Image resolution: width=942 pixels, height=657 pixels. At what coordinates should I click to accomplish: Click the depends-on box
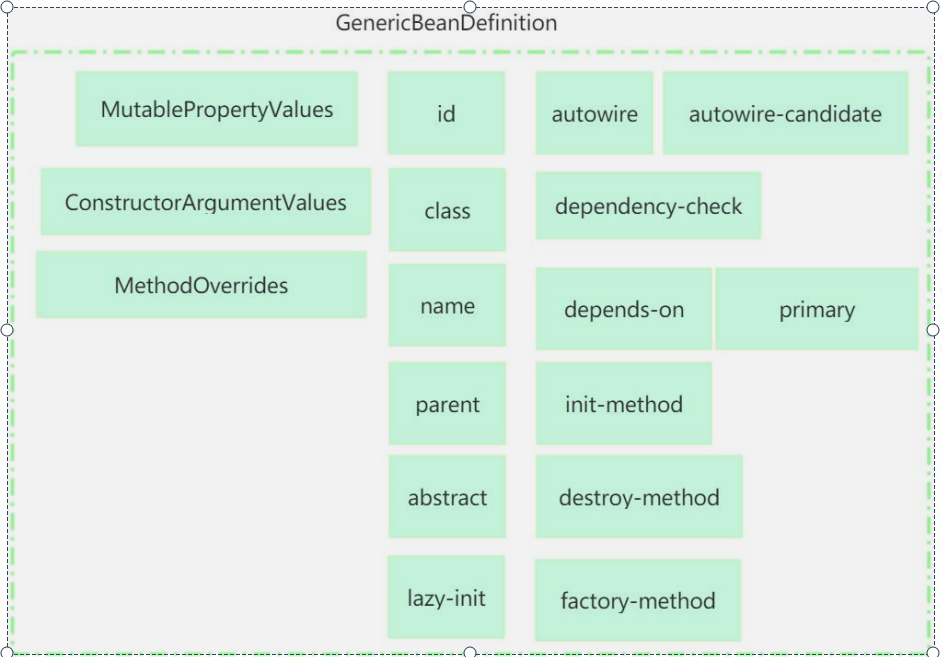coord(624,309)
